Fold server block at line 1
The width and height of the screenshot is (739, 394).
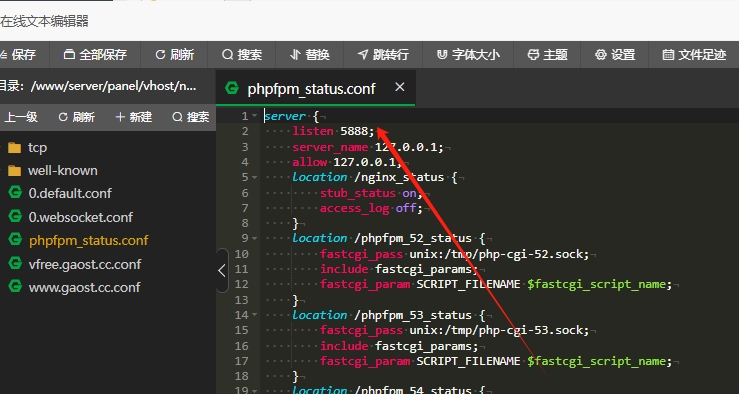coord(255,116)
